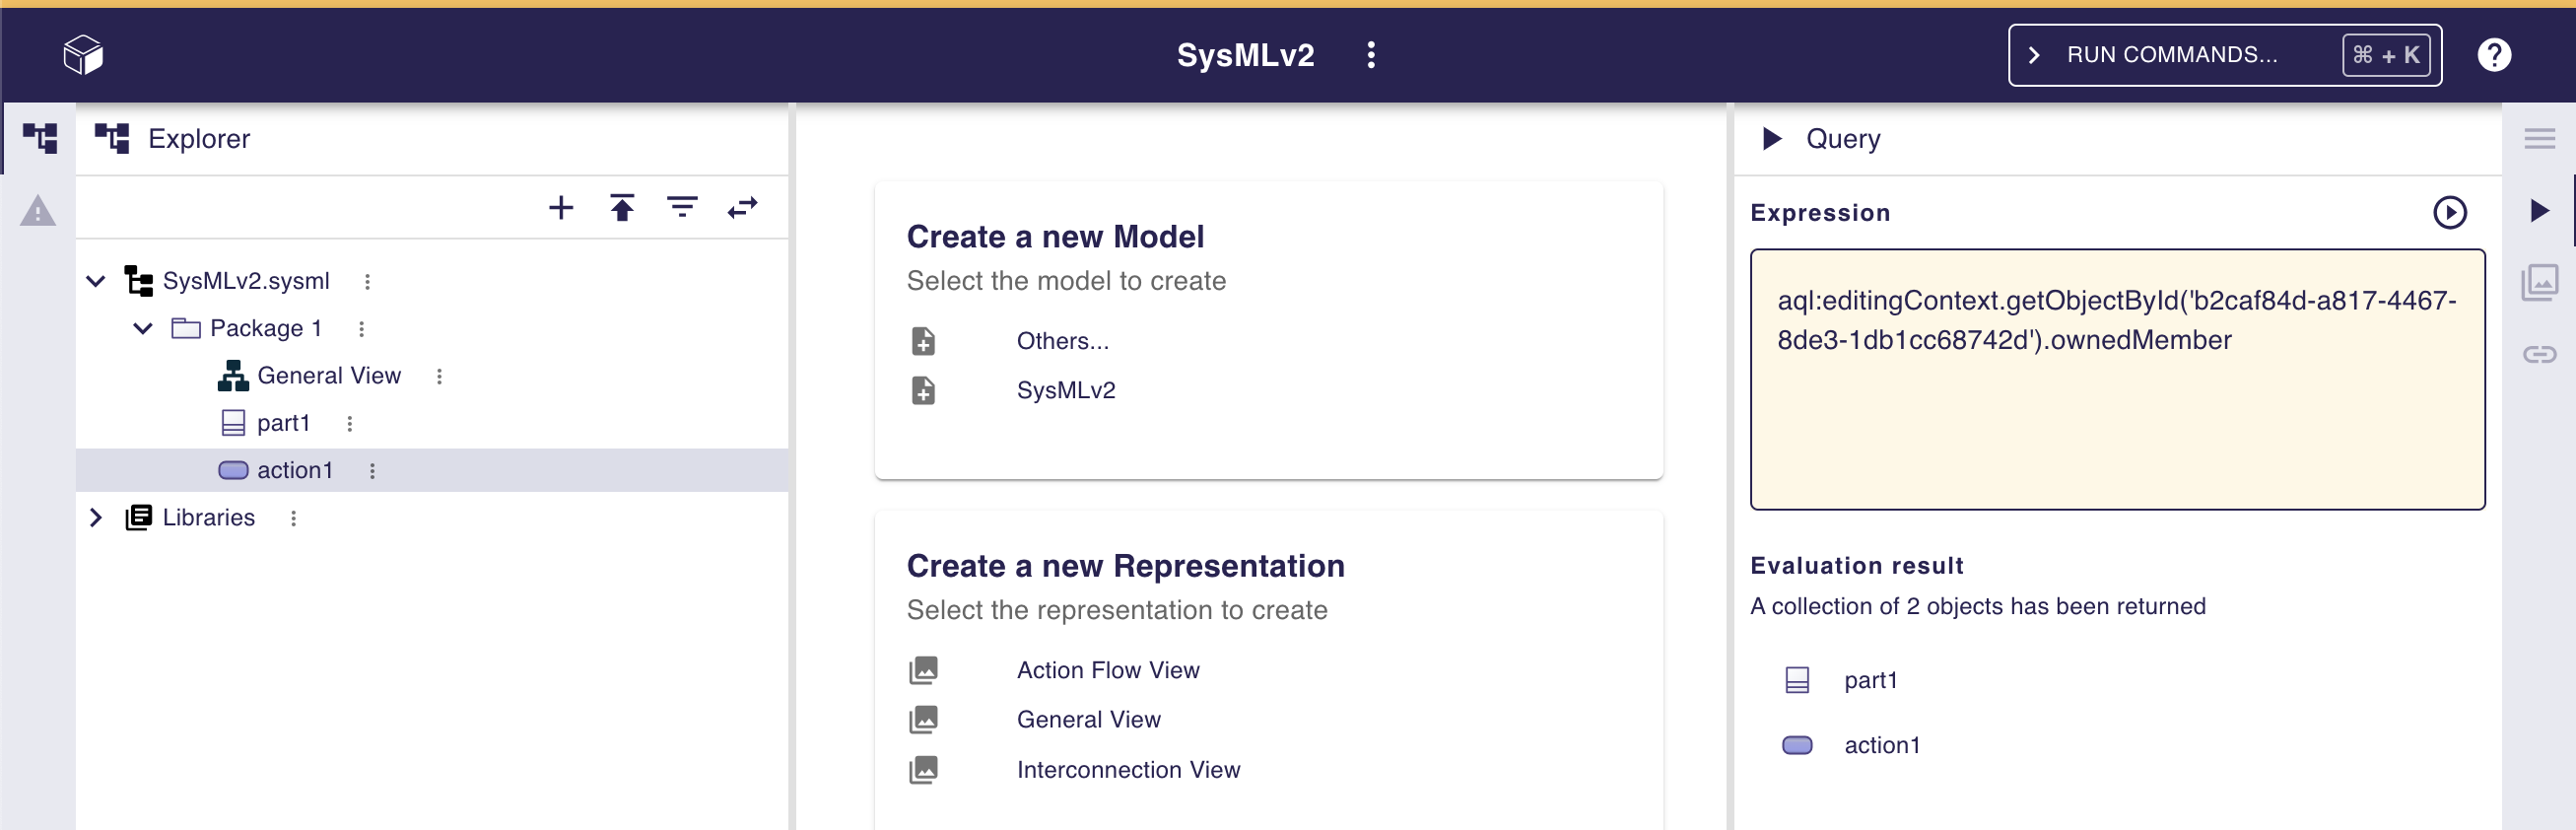Open the representations image icon in right sidebar
The height and width of the screenshot is (830, 2576).
tap(2539, 283)
